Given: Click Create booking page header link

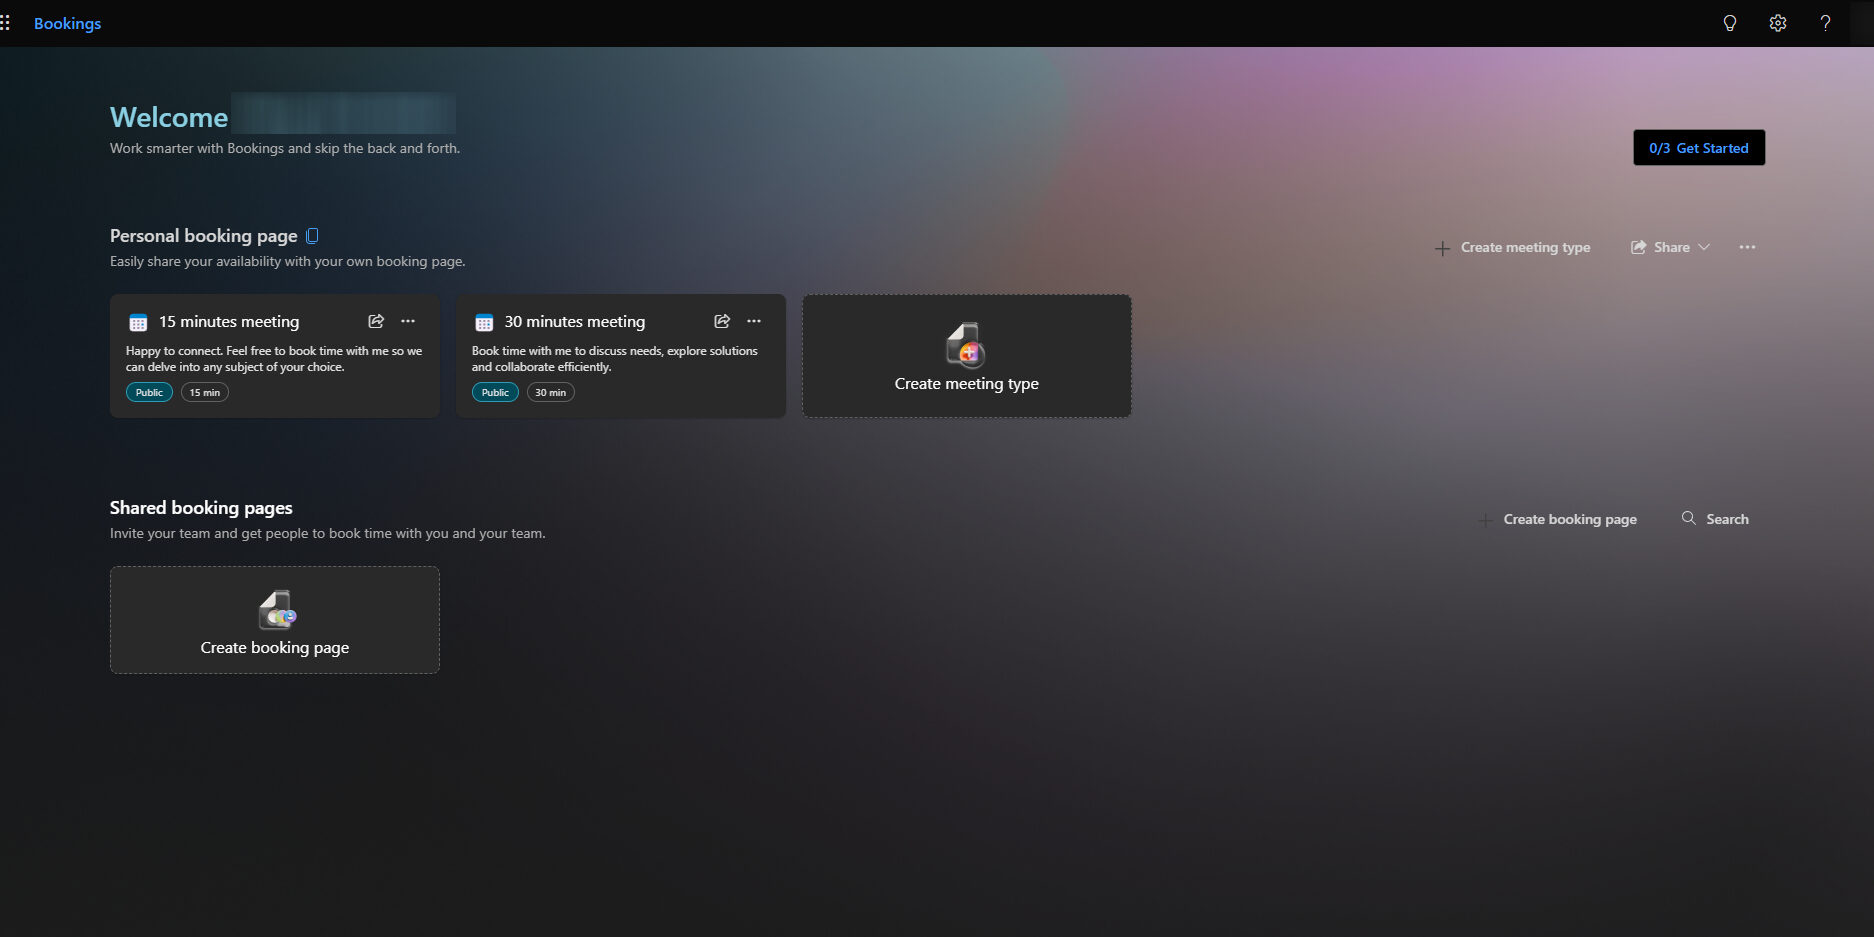Looking at the screenshot, I should coord(1558,519).
